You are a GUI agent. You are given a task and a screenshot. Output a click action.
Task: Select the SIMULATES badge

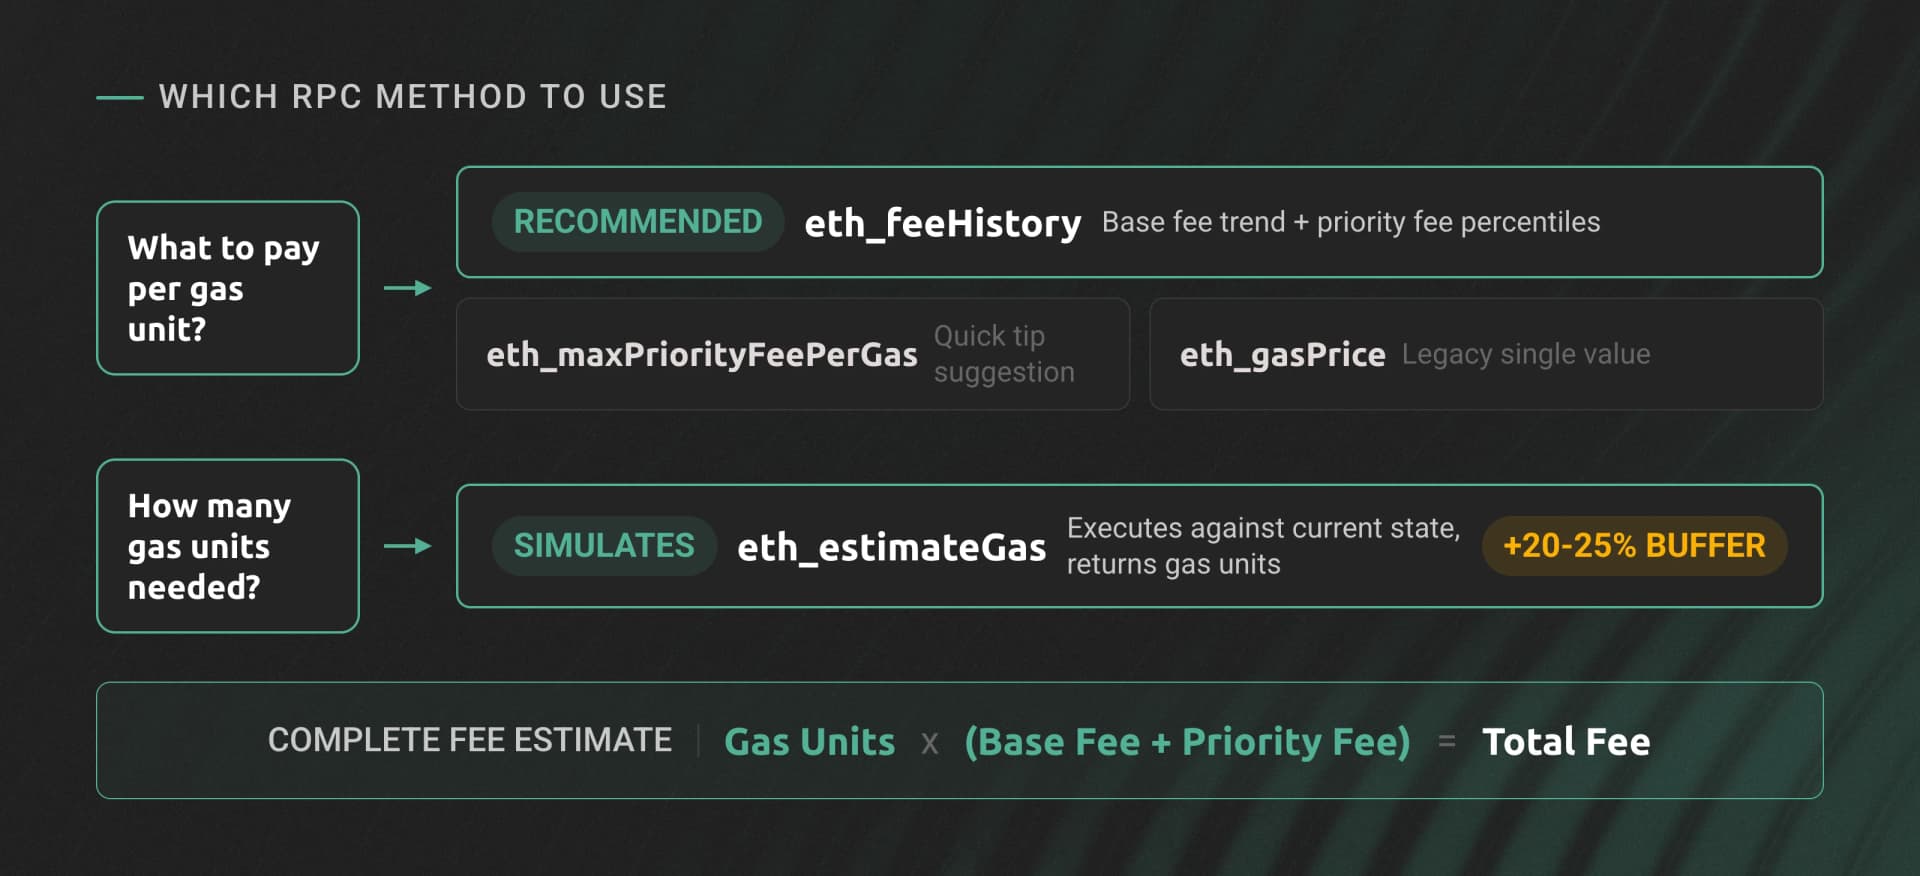click(603, 546)
